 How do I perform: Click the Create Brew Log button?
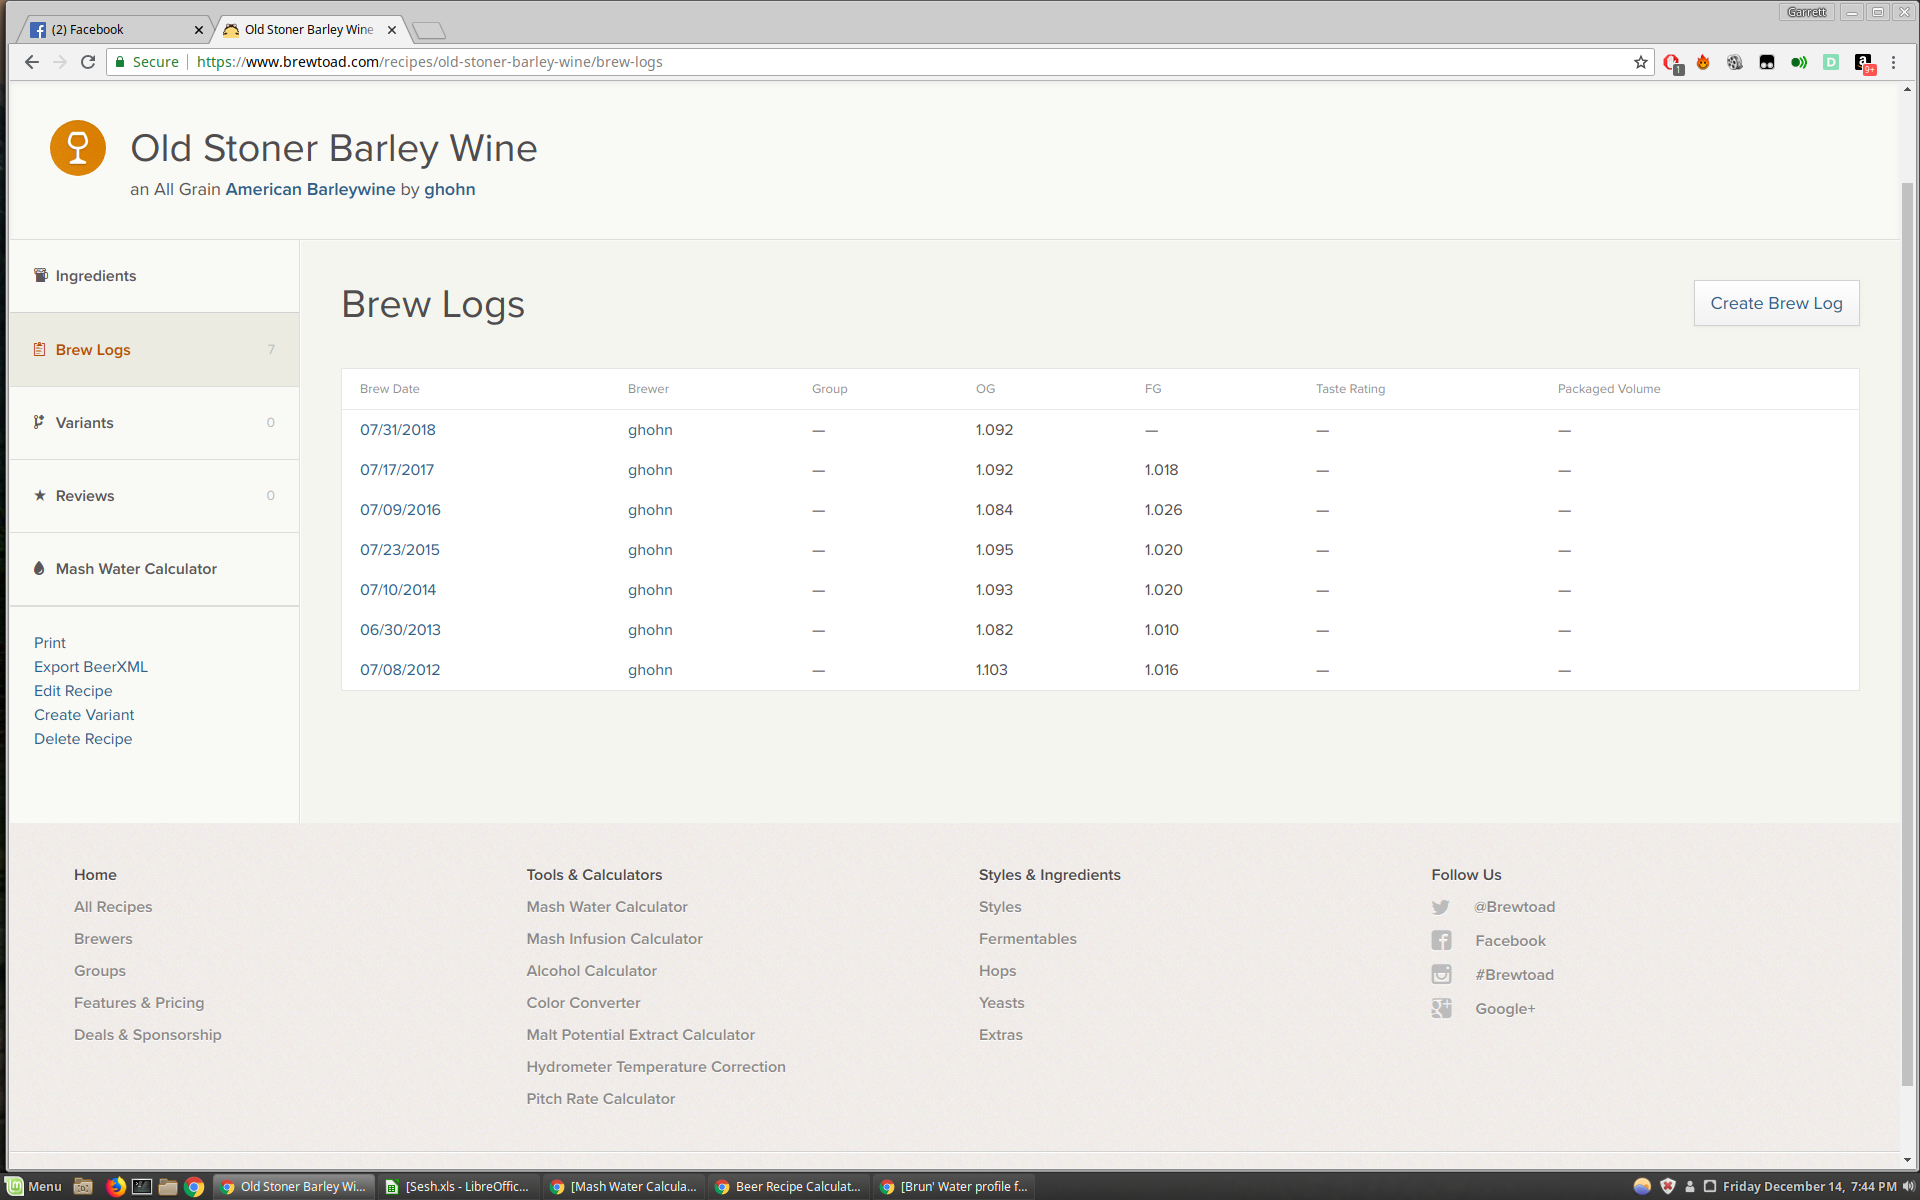(1776, 303)
